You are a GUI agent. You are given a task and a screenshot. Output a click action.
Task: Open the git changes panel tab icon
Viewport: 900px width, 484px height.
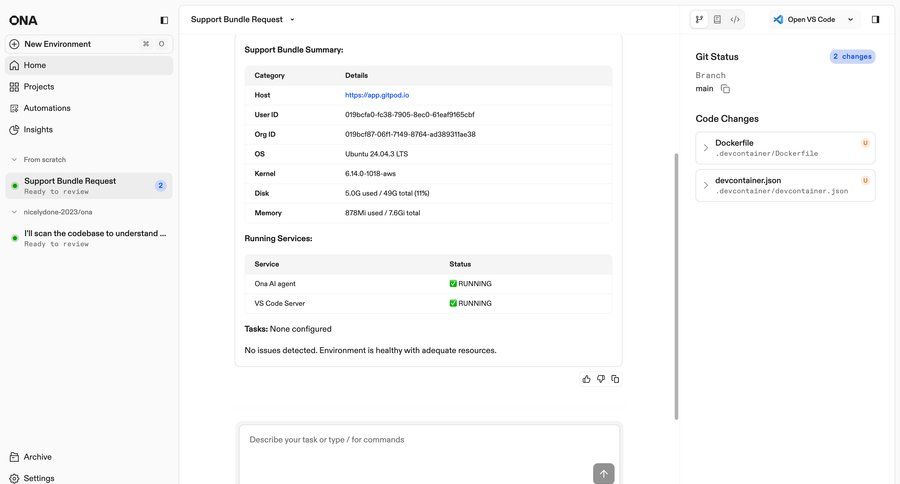[x=700, y=19]
